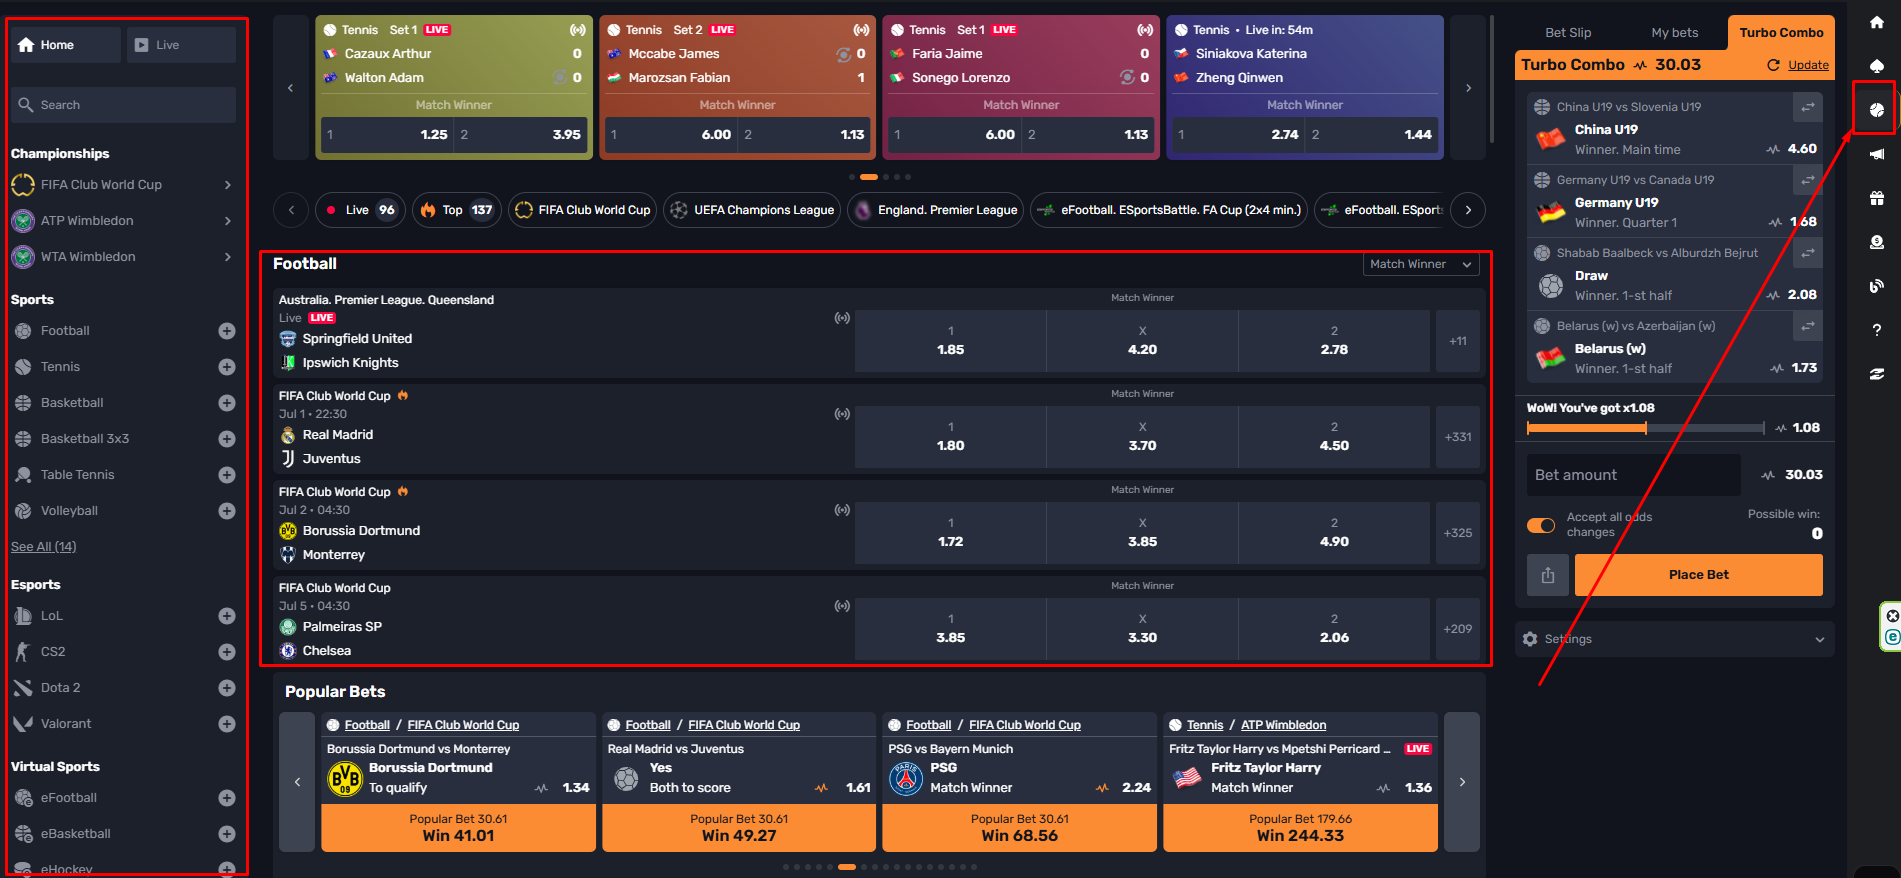Click the Valorant esports icon
The height and width of the screenshot is (878, 1901).
23,724
